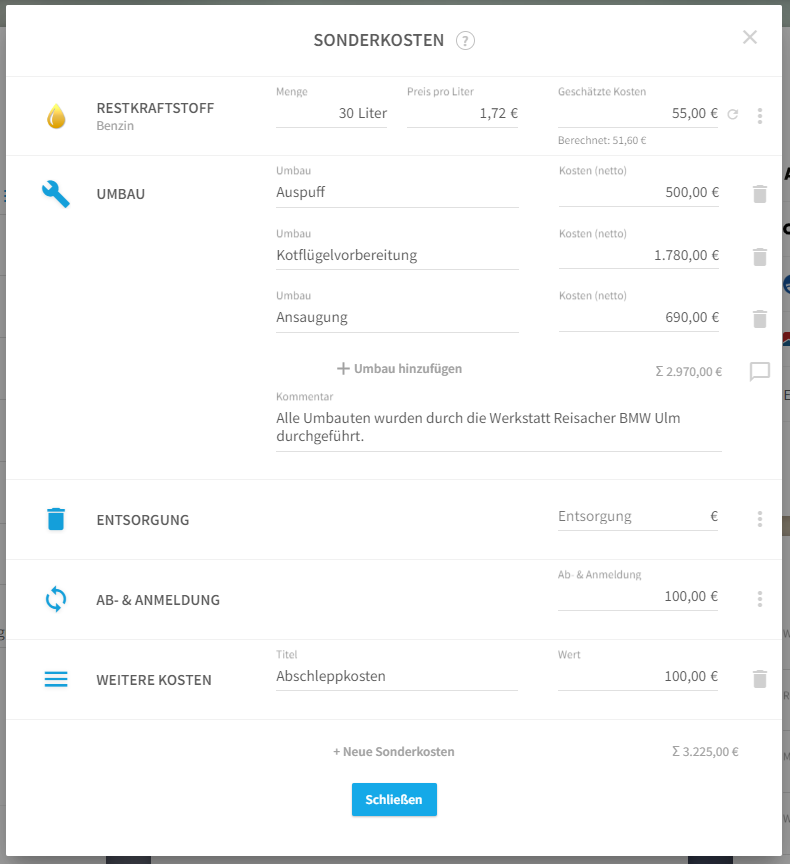Reset estimated fuel cost with refresh icon
790x864 pixels.
[733, 114]
